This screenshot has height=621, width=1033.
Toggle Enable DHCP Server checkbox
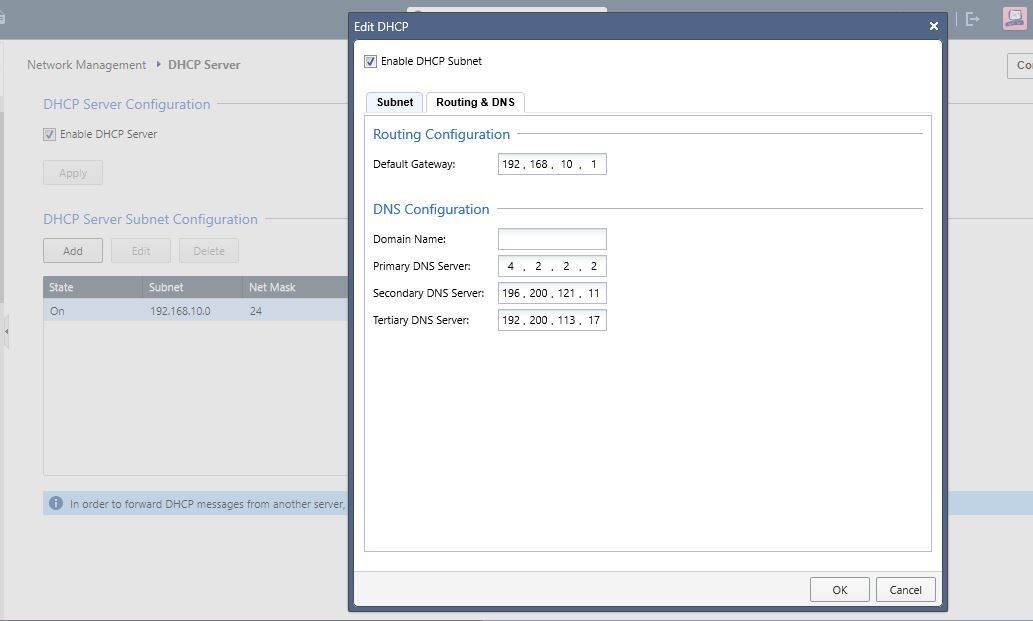point(50,134)
